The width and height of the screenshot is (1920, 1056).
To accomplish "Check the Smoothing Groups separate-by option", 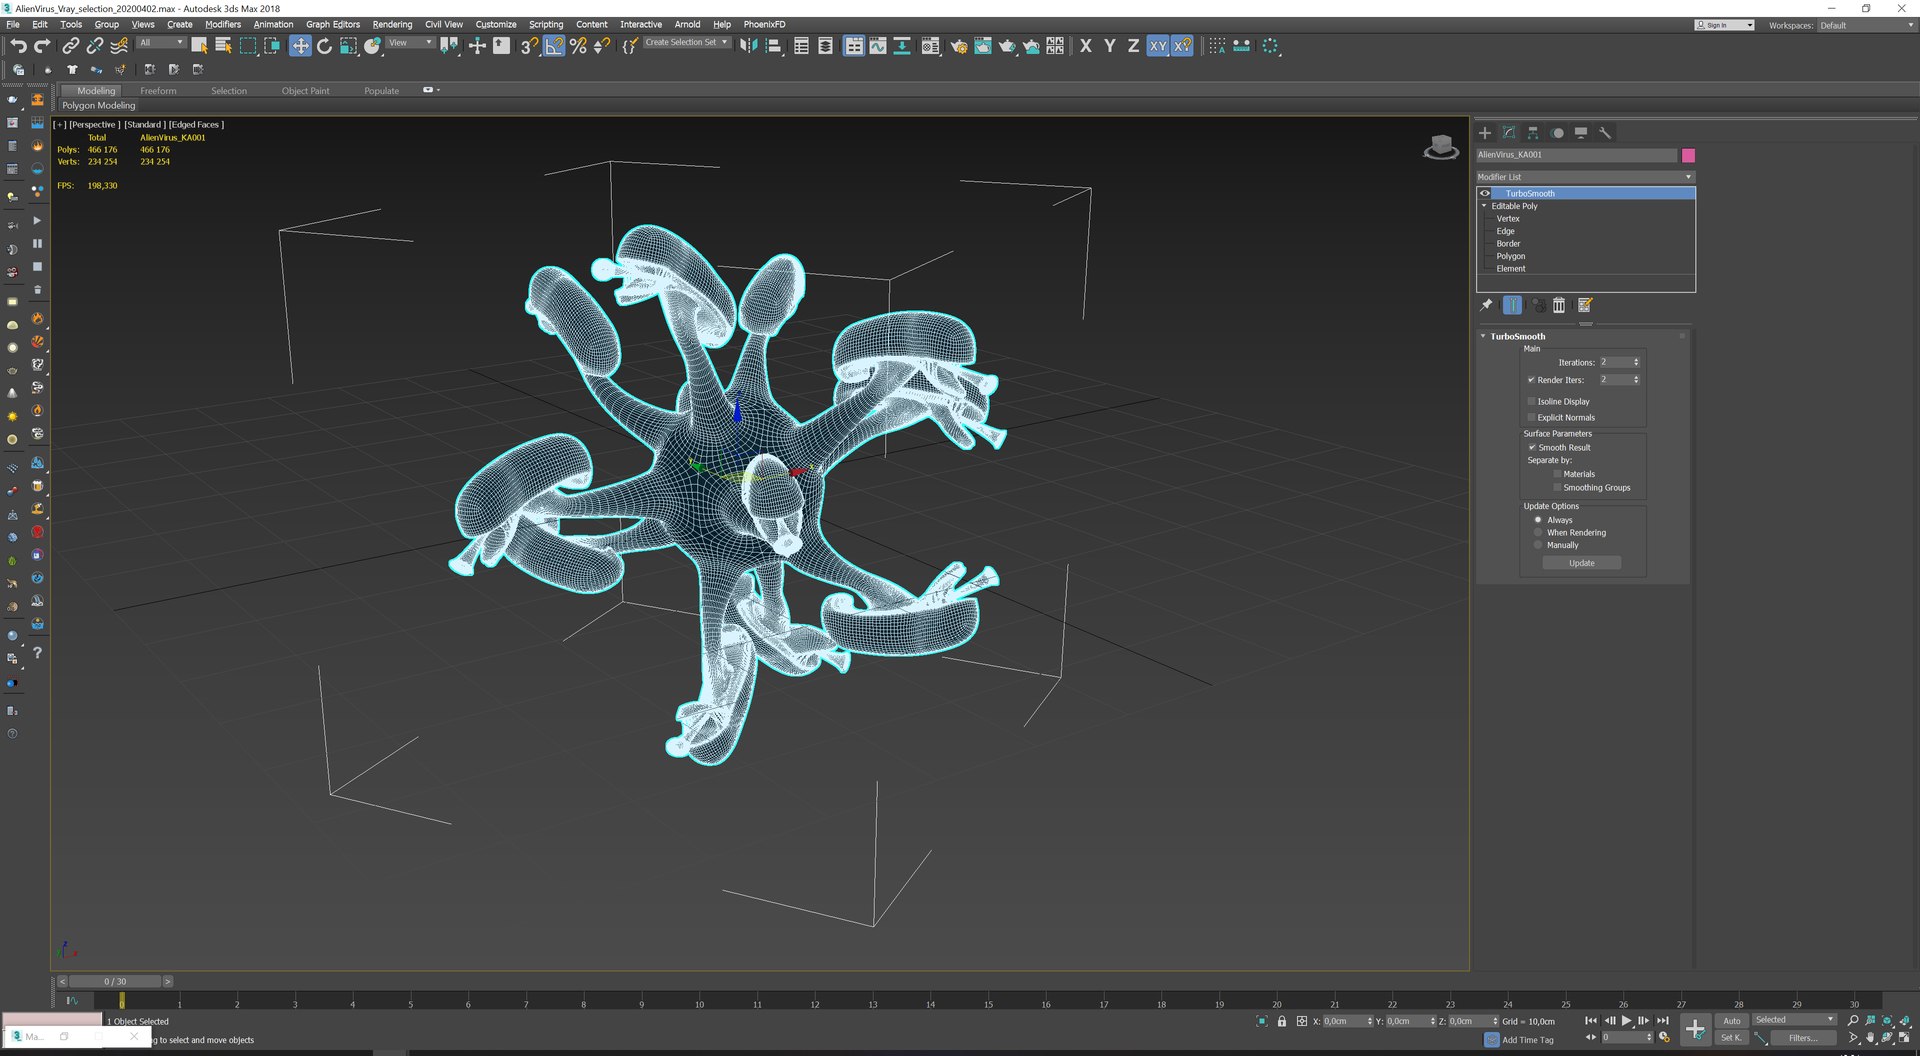I will [1557, 488].
